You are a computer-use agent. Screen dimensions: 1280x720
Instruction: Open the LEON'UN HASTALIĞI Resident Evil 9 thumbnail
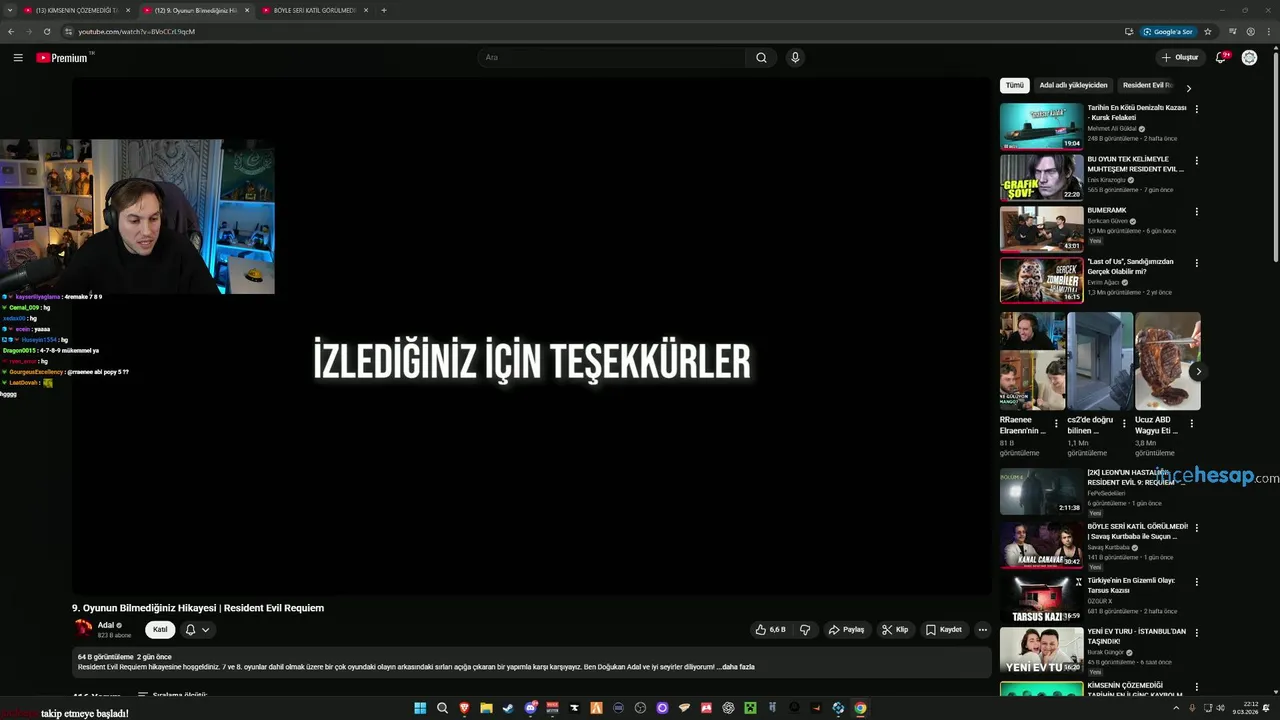(x=1041, y=491)
